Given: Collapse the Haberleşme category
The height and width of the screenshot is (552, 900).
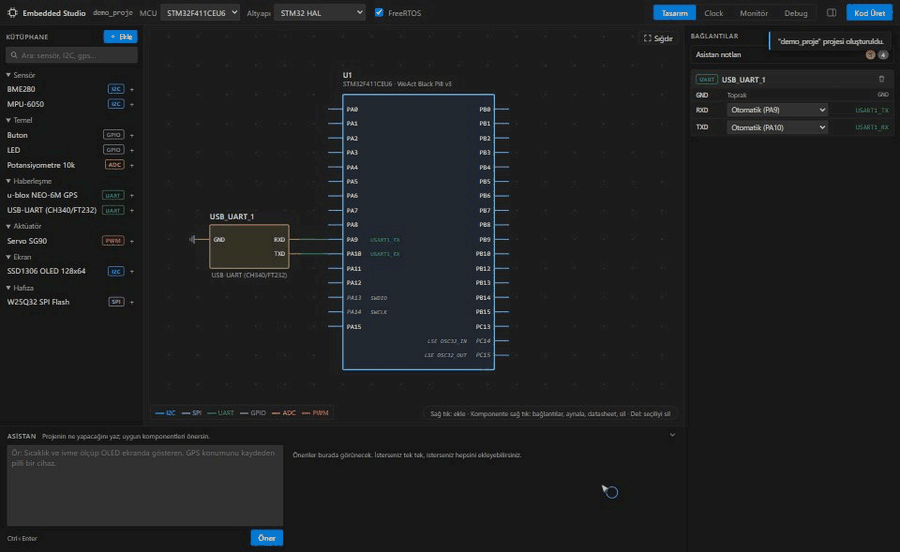Looking at the screenshot, I should (x=29, y=181).
